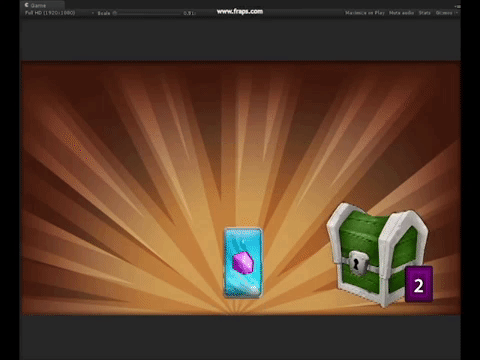Open the Game panel options menu
Image resolution: width=480 pixels, height=360 pixels.
click(457, 6)
